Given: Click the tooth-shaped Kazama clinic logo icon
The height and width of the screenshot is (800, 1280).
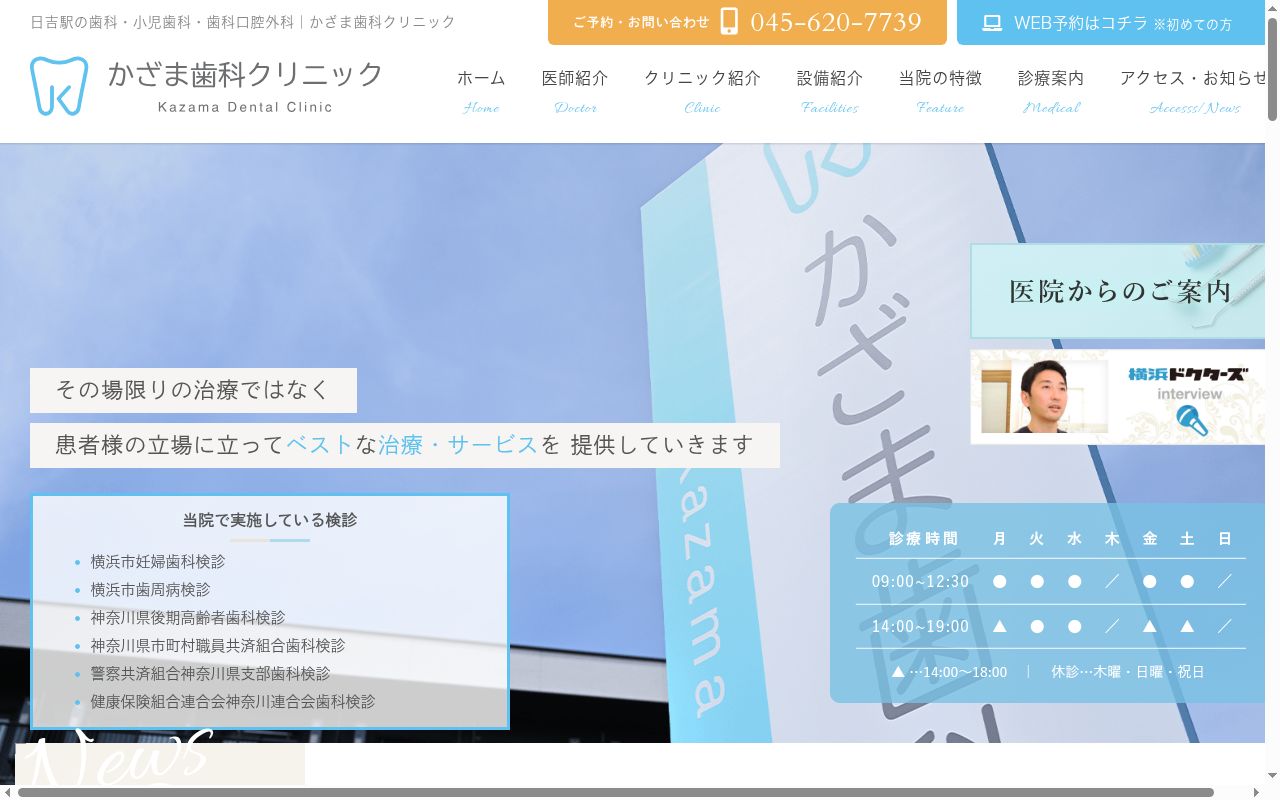Looking at the screenshot, I should point(59,86).
